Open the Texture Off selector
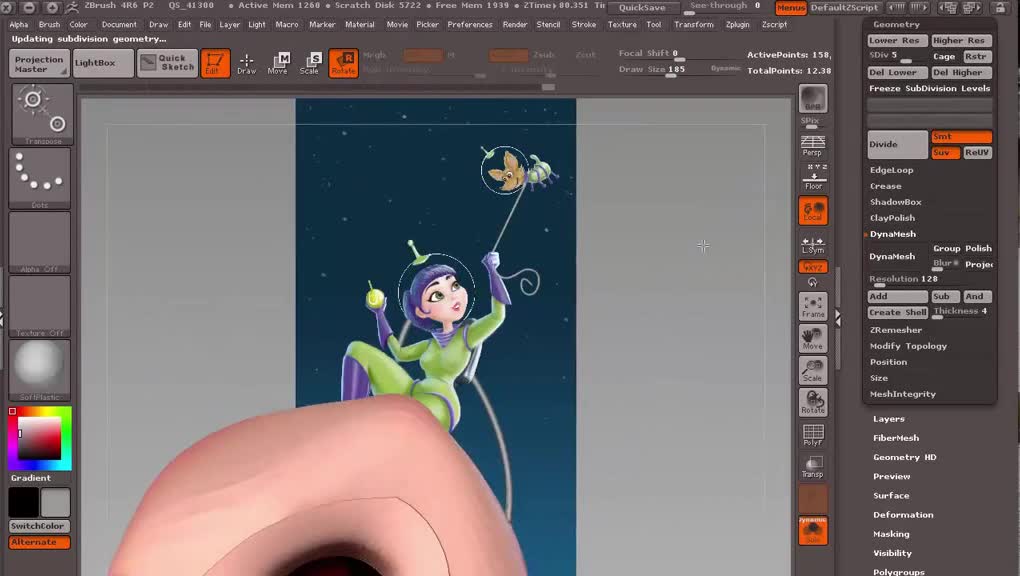This screenshot has height=576, width=1020. (40, 306)
